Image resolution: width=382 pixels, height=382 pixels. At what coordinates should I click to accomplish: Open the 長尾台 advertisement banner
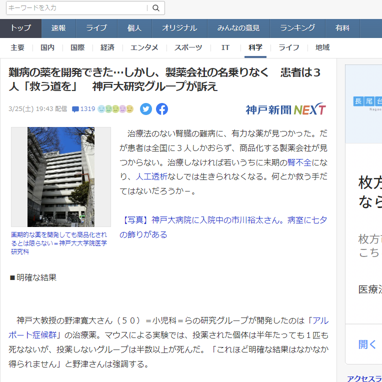point(364,104)
